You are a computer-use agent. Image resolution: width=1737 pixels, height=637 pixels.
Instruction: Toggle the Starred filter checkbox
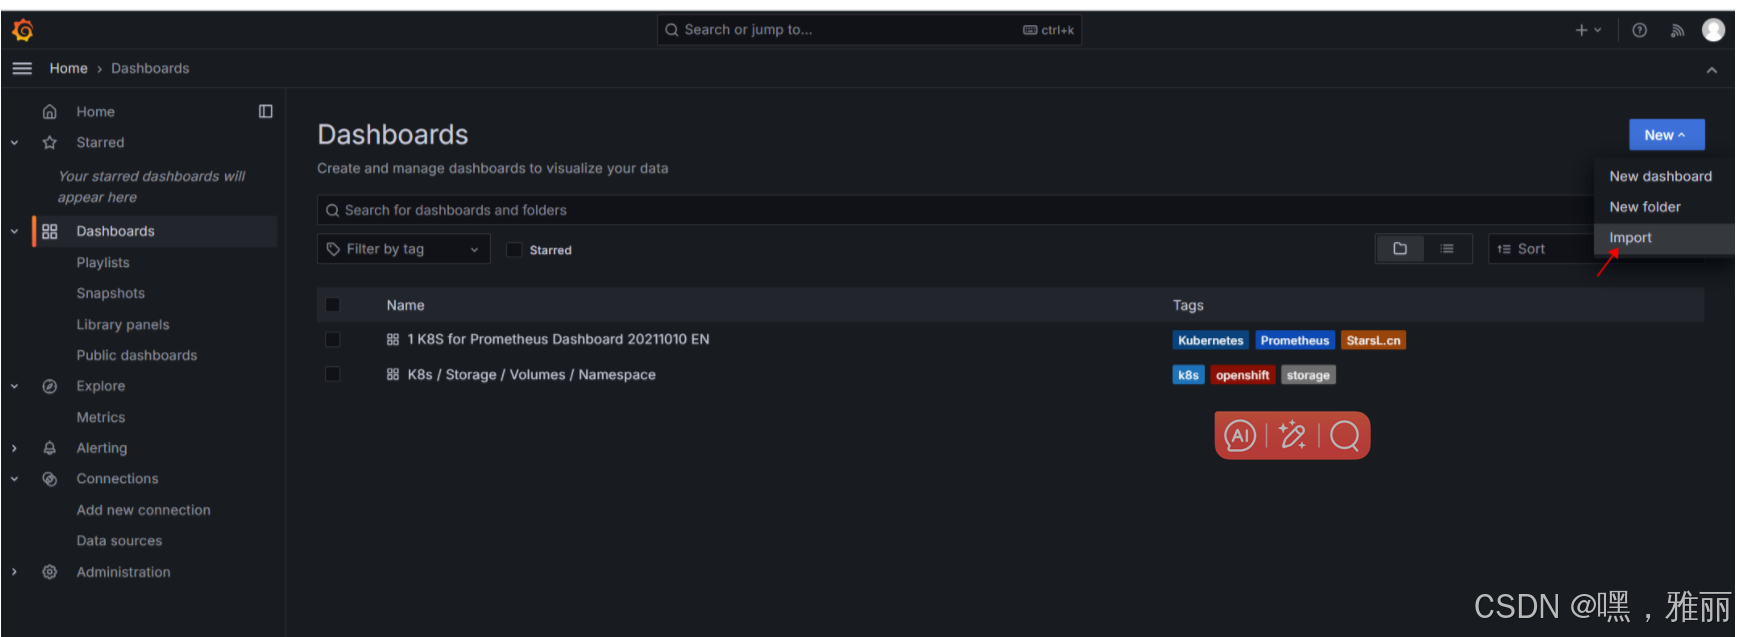click(514, 250)
